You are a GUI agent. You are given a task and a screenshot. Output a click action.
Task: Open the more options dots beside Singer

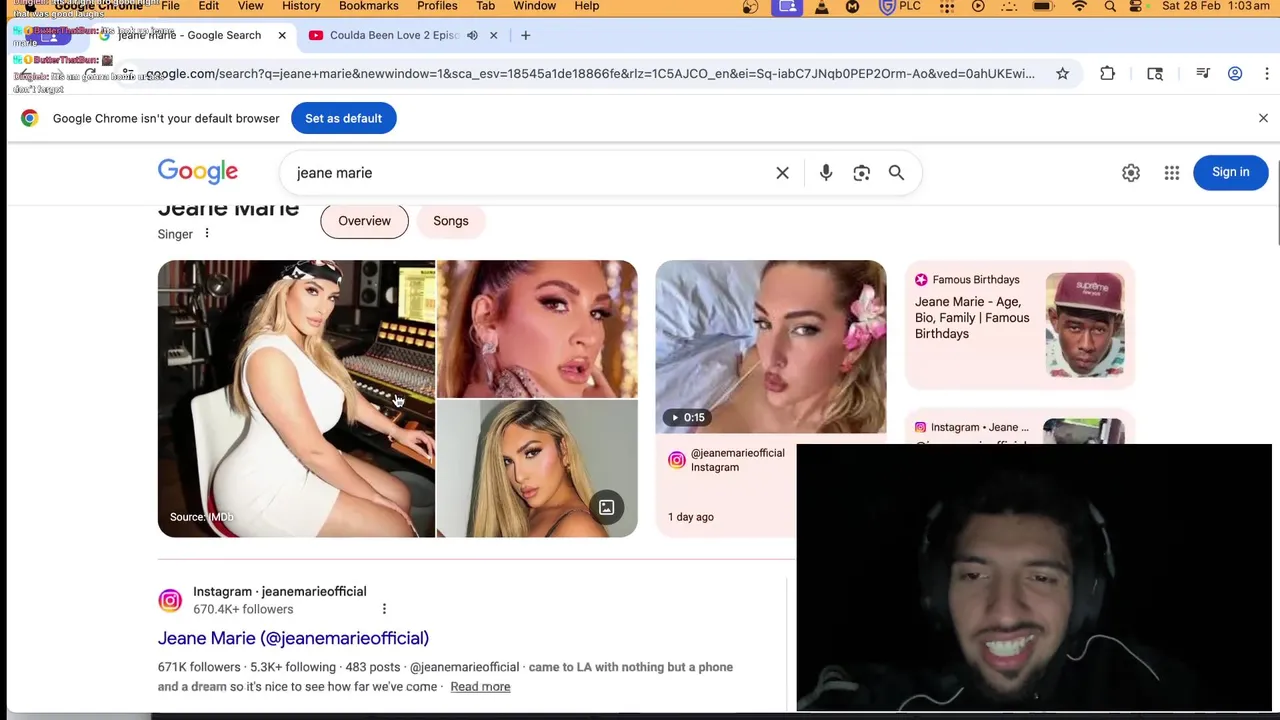(x=207, y=234)
